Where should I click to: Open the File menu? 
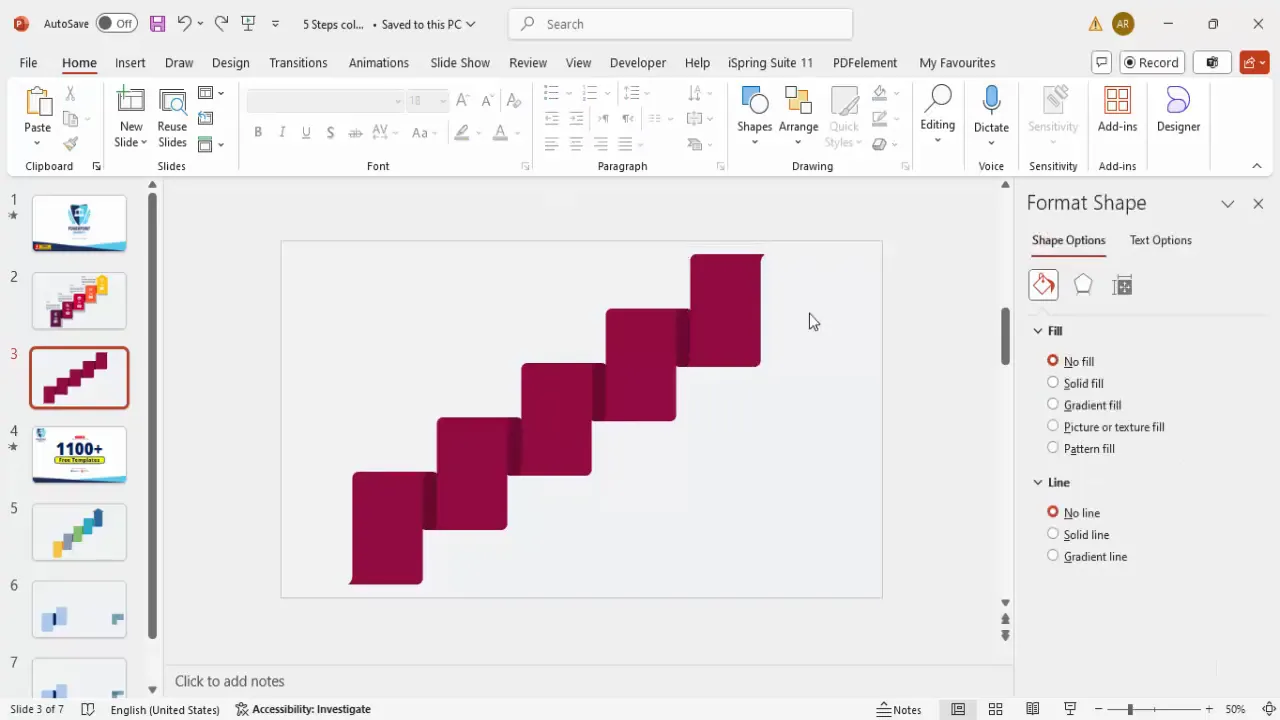tap(28, 62)
